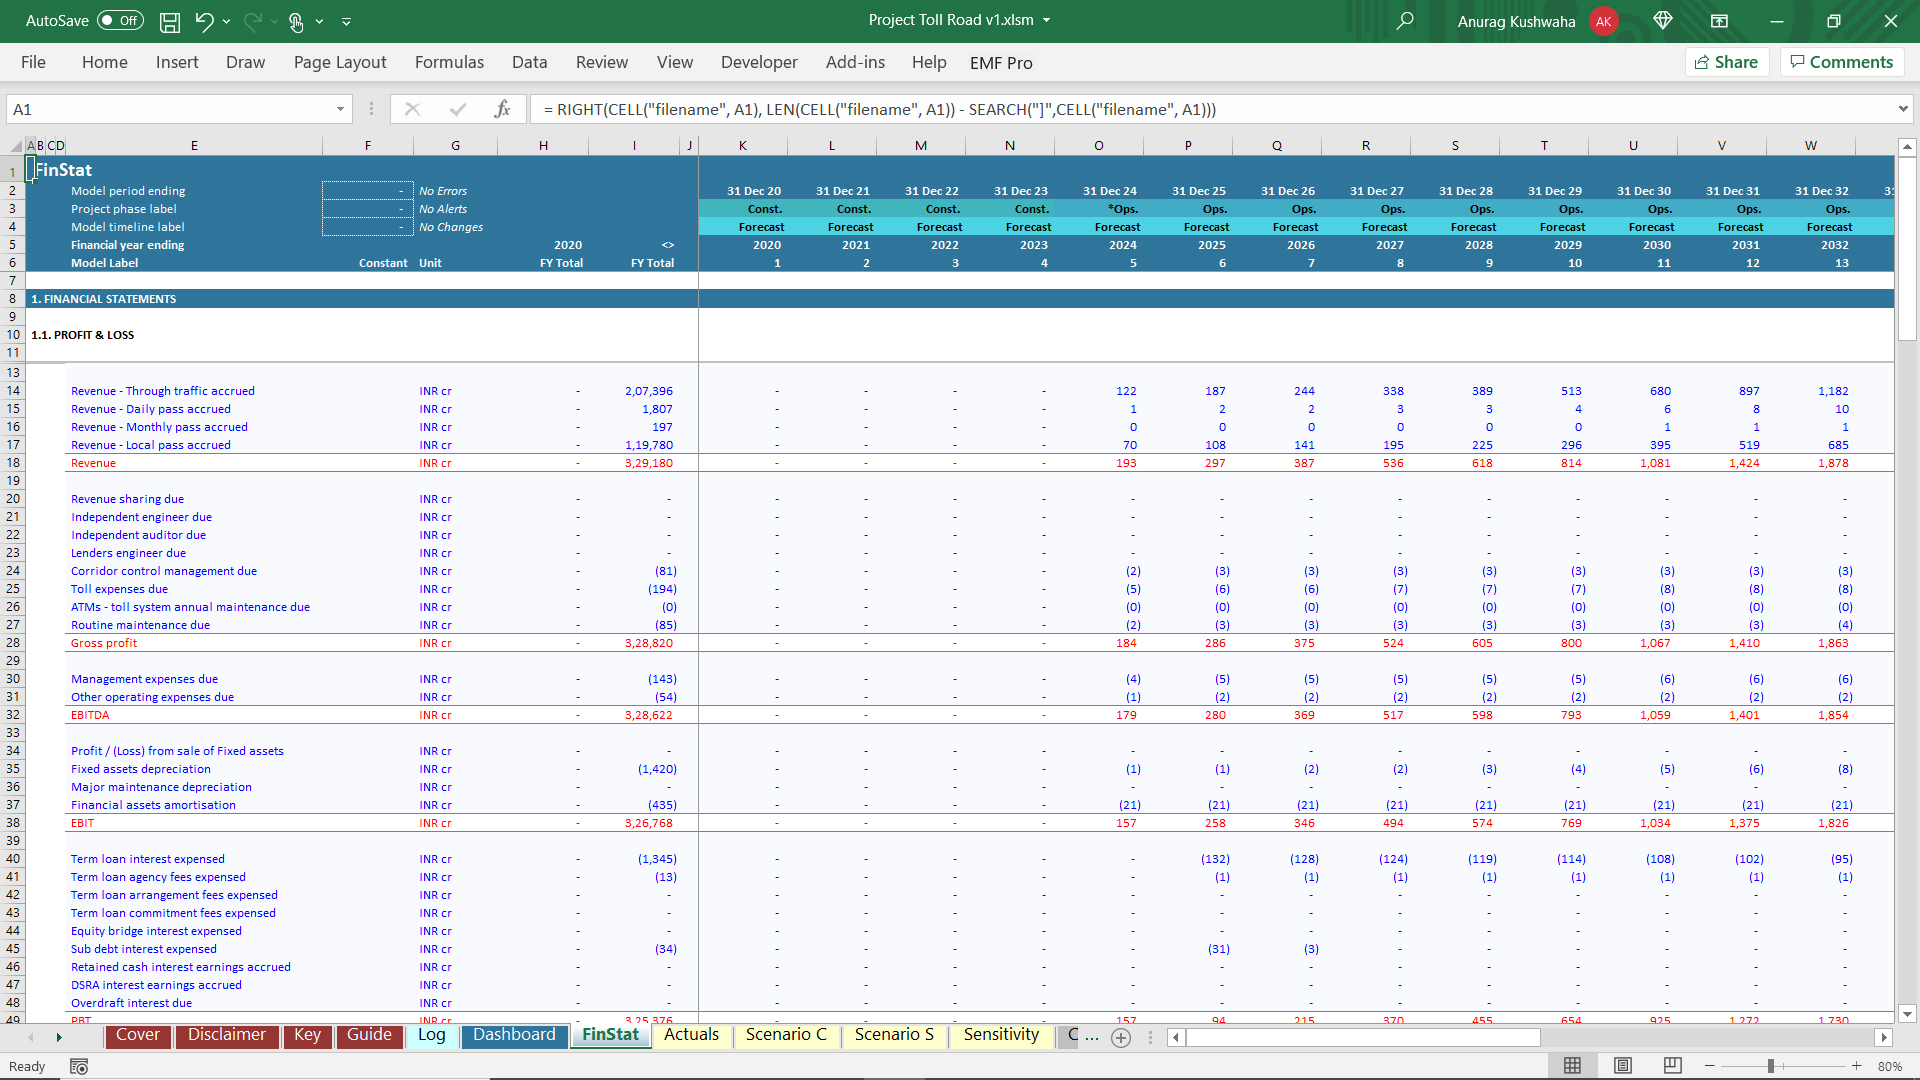Toggle the AutoSave switch
Image resolution: width=1920 pixels, height=1080 pixels.
[120, 21]
